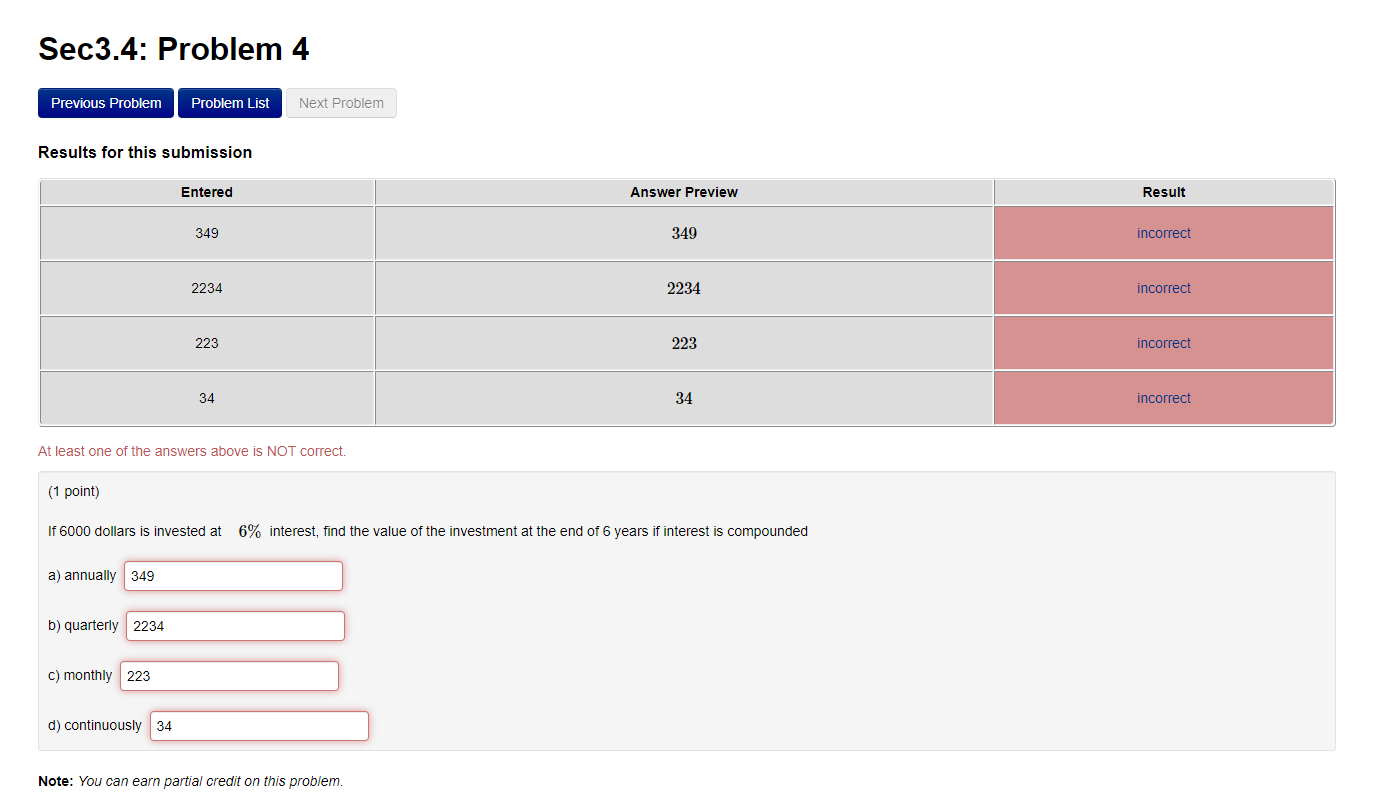Click the first incorrect result cell
The image size is (1376, 796).
pos(1163,232)
